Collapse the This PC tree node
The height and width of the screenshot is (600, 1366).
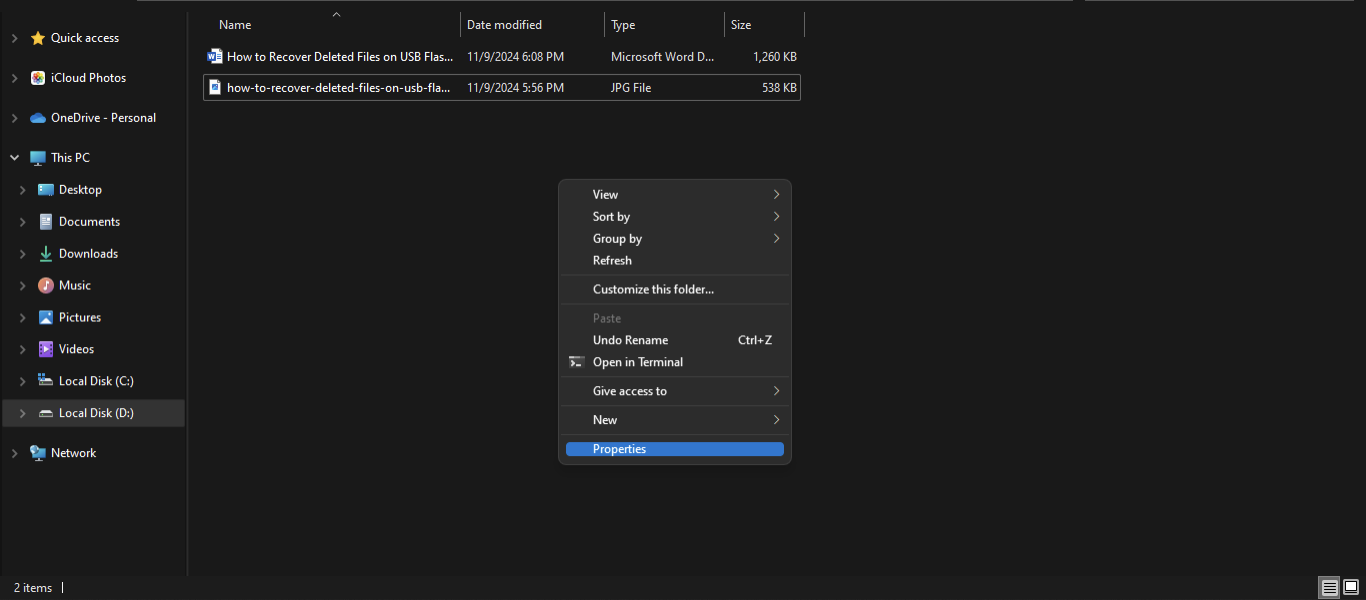tap(14, 158)
